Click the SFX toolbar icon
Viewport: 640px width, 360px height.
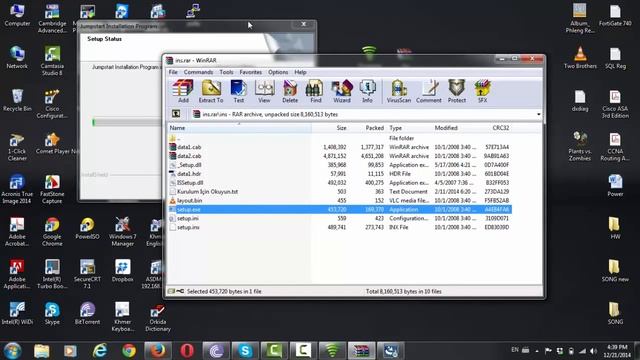[x=482, y=91]
